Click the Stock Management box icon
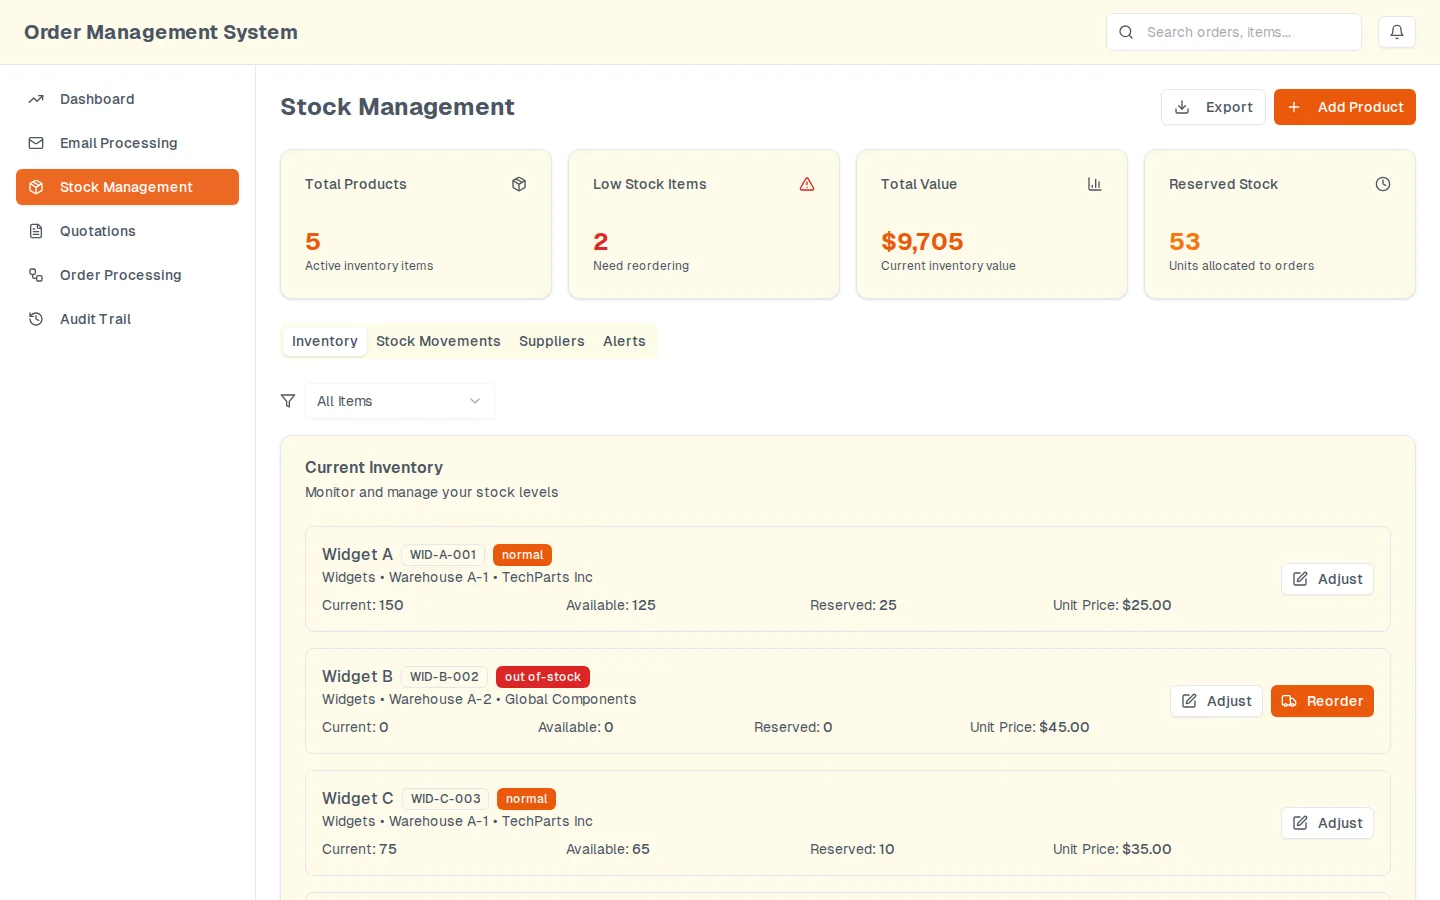Image resolution: width=1440 pixels, height=900 pixels. (x=36, y=187)
